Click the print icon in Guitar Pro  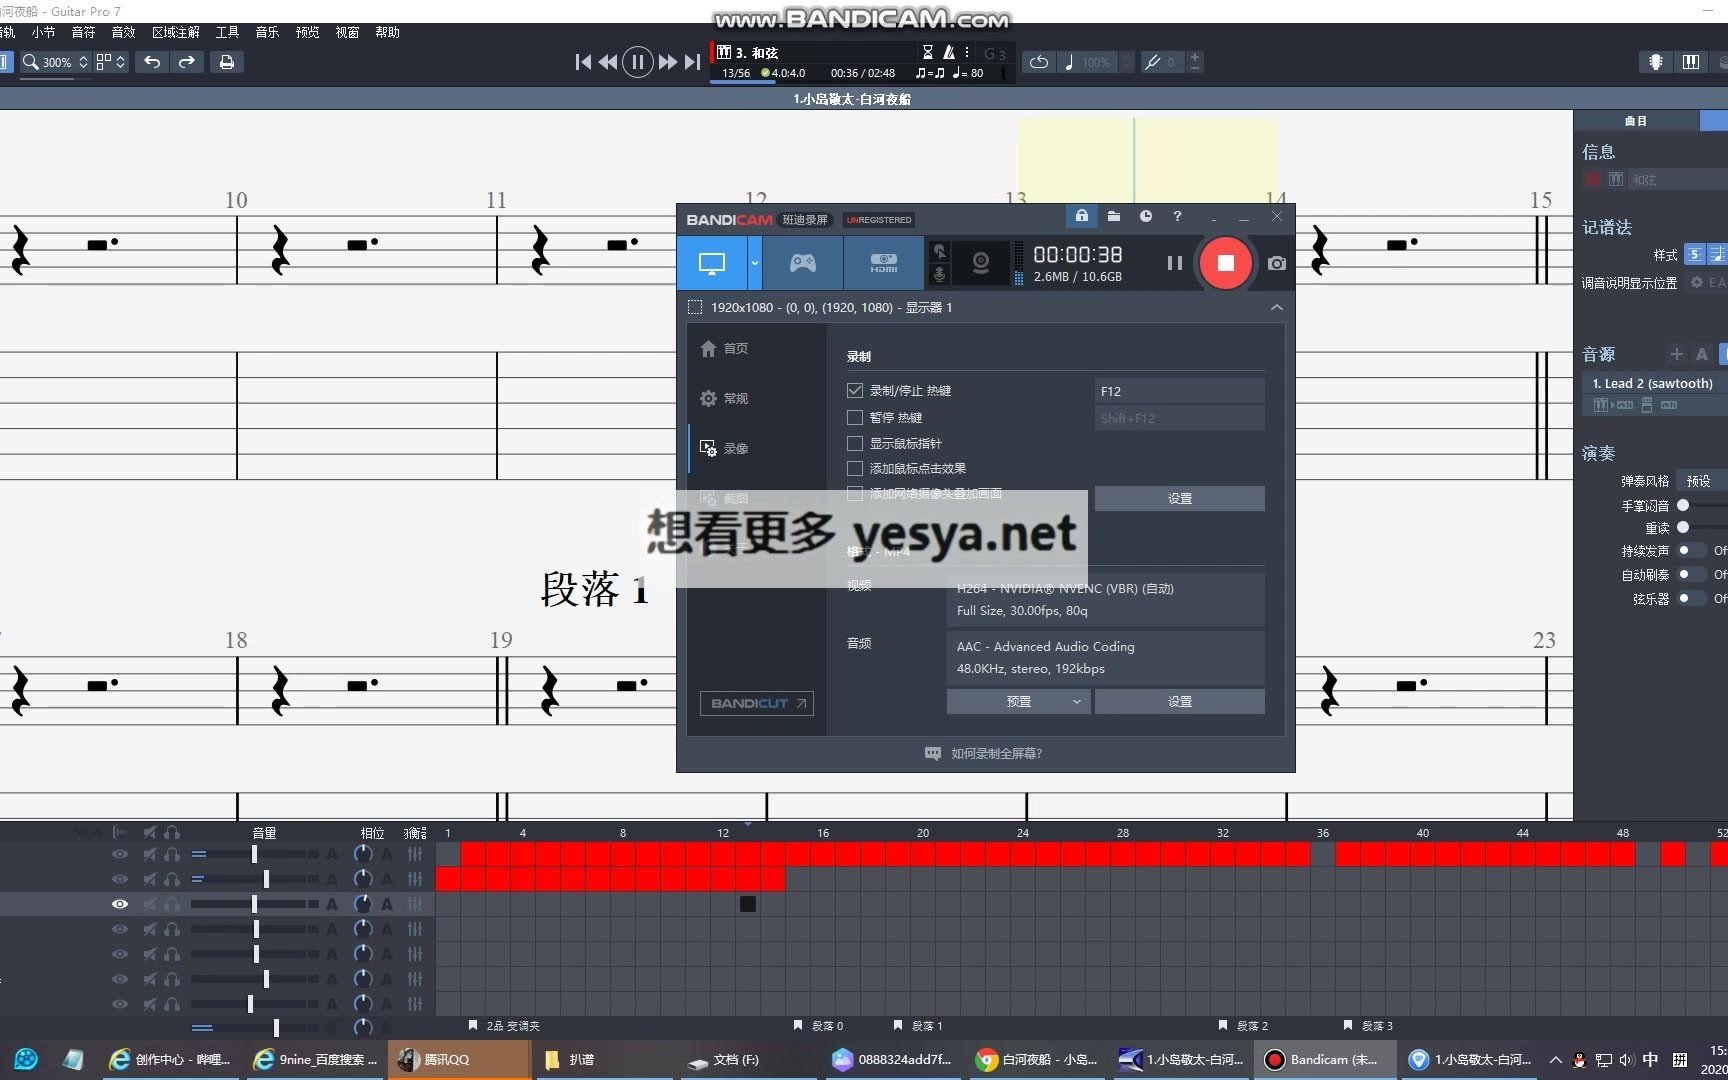(227, 62)
